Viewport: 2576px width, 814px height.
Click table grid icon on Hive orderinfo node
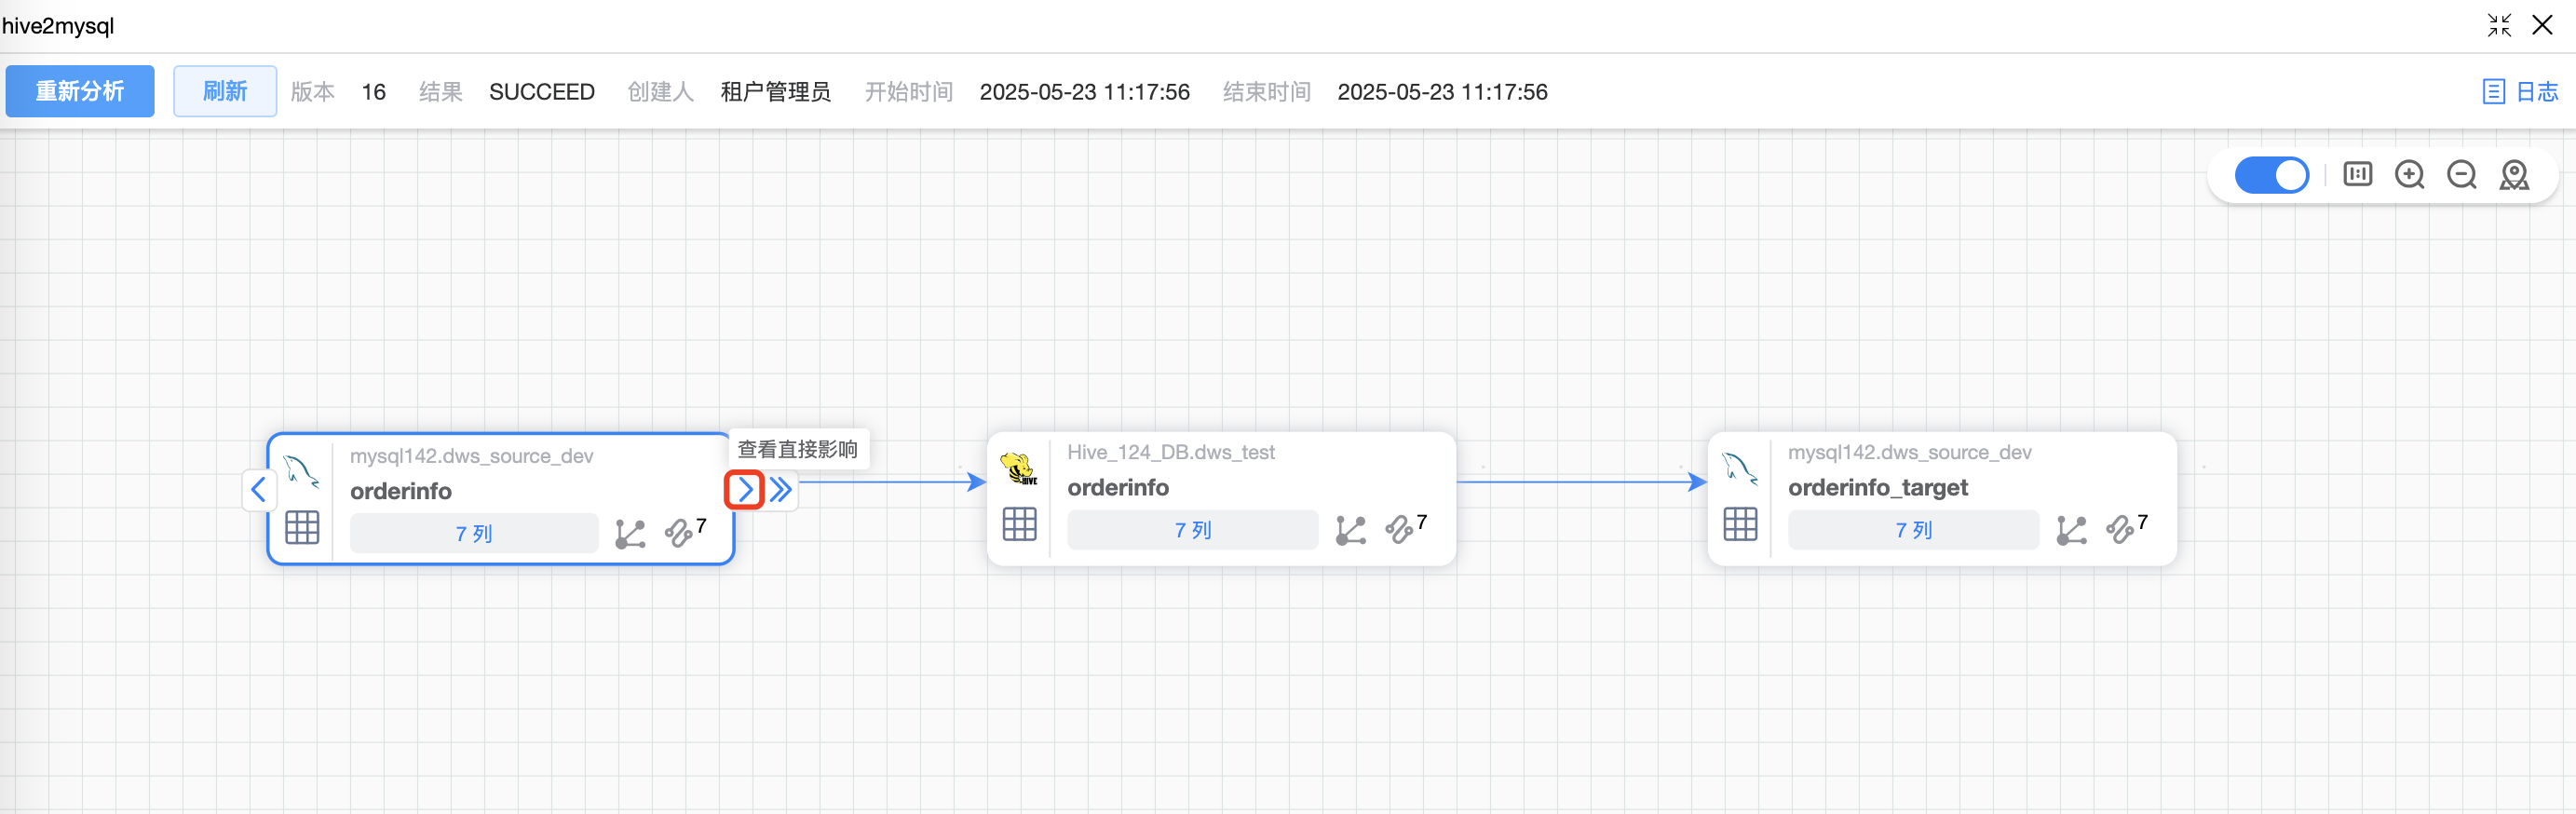point(1019,524)
